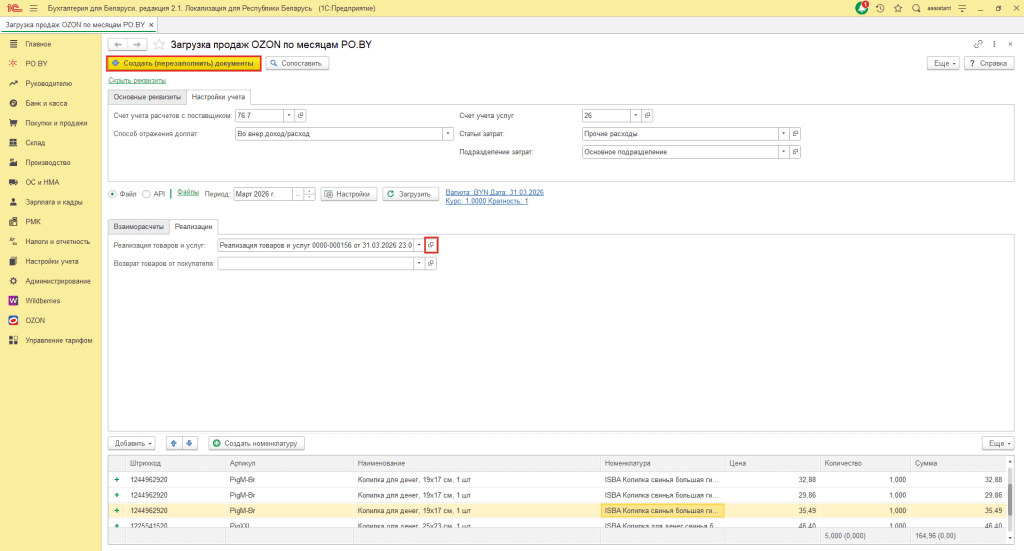The image size is (1024, 551).
Task: Open the Администрирование sidebar section
Action: pos(57,281)
